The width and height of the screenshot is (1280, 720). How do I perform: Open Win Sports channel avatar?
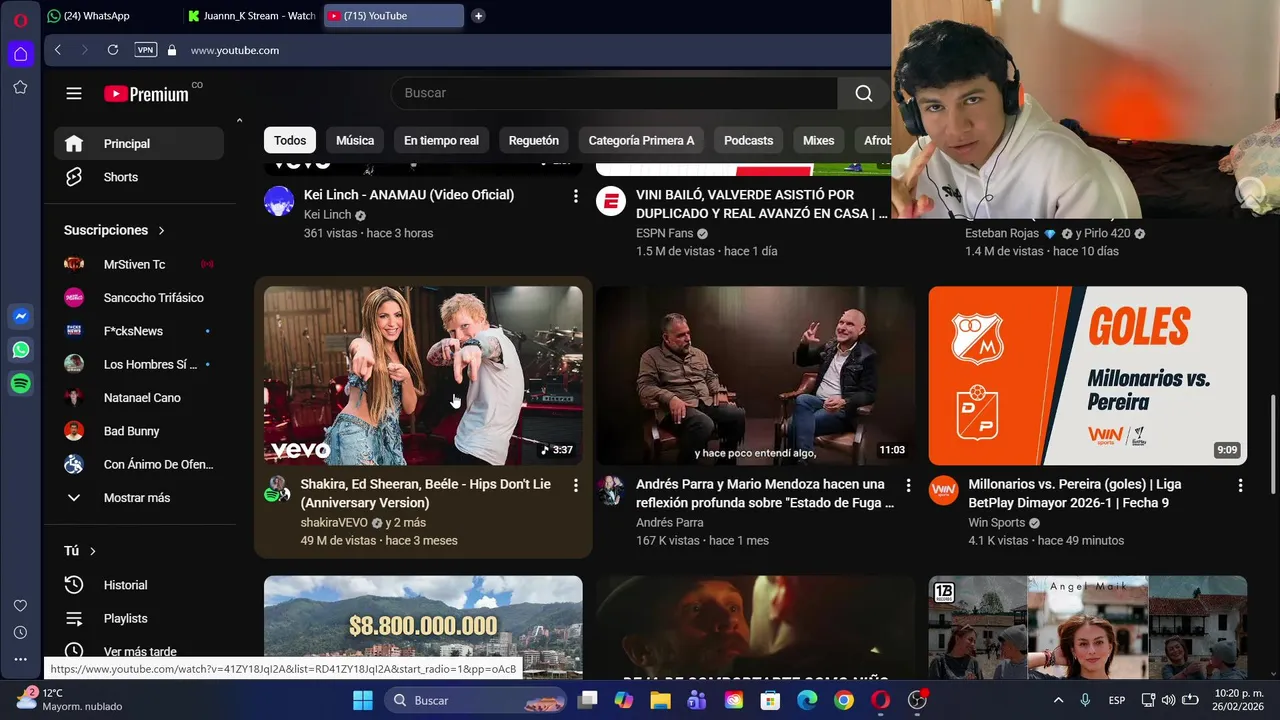point(943,490)
